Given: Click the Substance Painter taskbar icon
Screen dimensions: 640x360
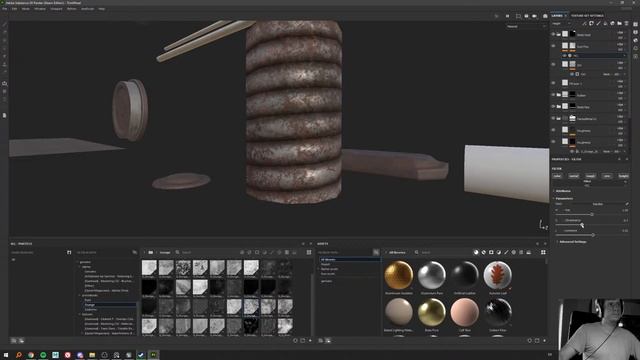Looking at the screenshot, I should (153, 355).
